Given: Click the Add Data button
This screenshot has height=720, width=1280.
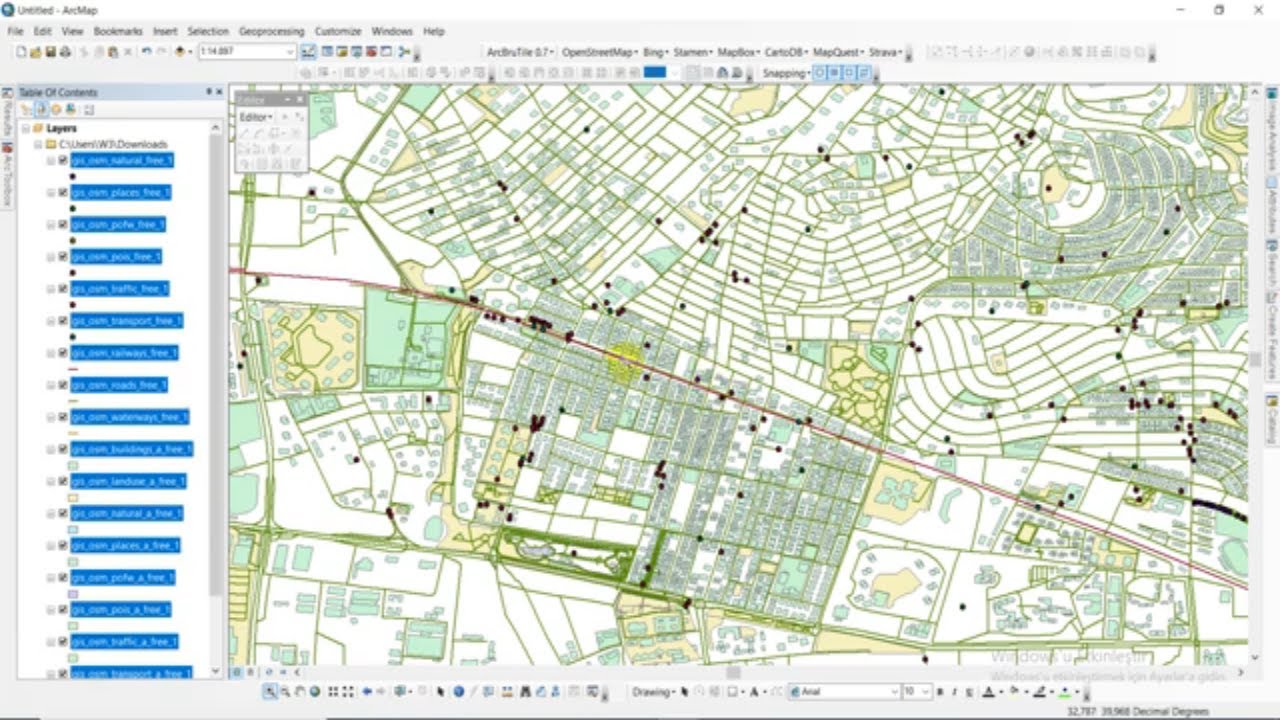Looking at the screenshot, I should [x=180, y=52].
